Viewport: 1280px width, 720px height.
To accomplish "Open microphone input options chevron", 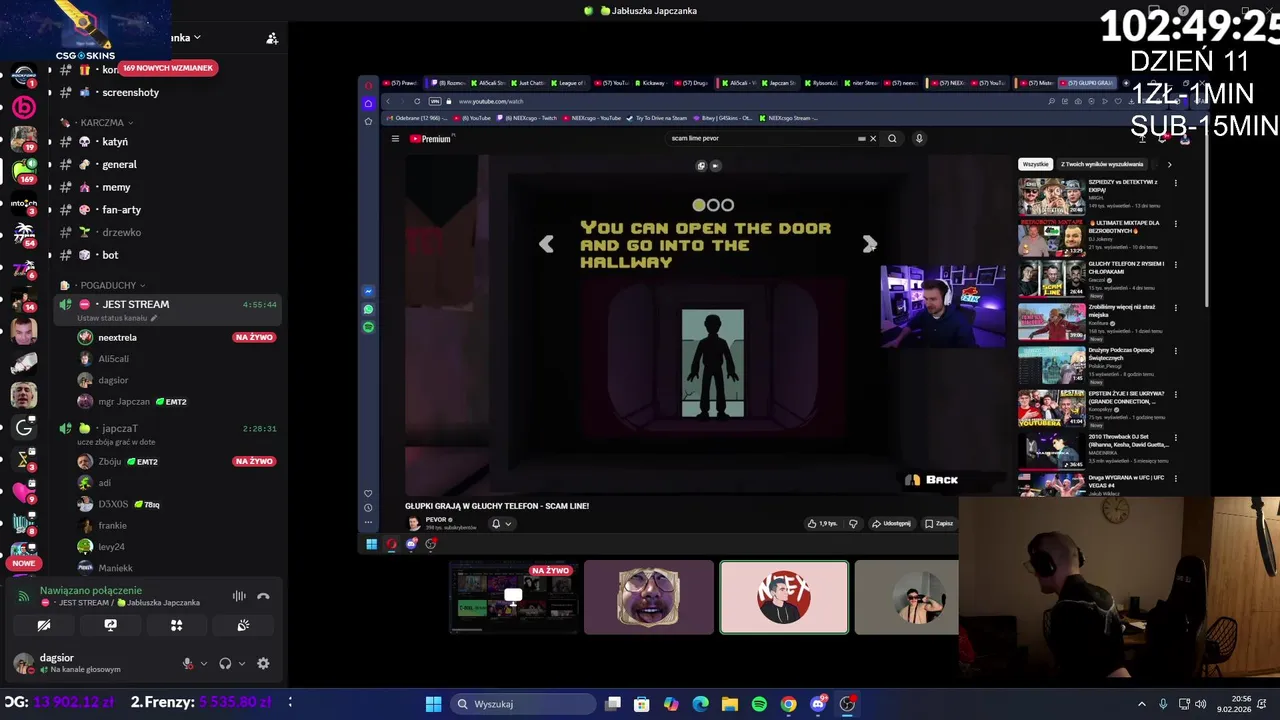I will pyautogui.click(x=204, y=663).
